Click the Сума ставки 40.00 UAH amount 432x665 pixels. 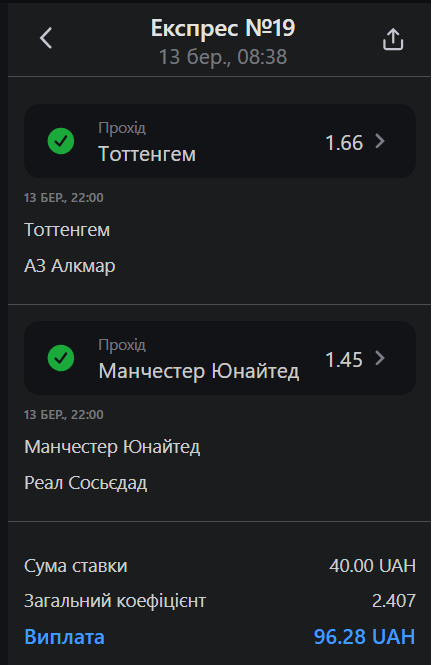373,566
